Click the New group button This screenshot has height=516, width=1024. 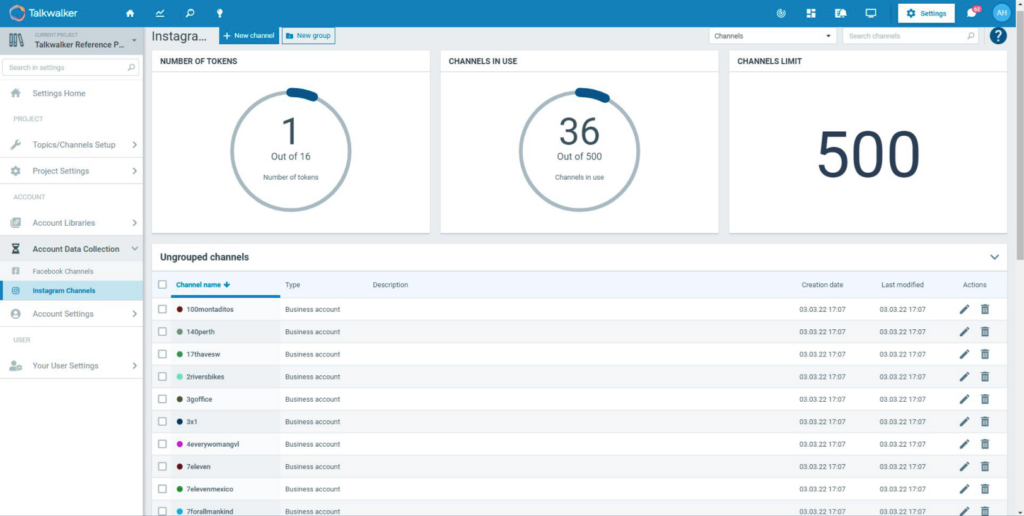pyautogui.click(x=308, y=36)
